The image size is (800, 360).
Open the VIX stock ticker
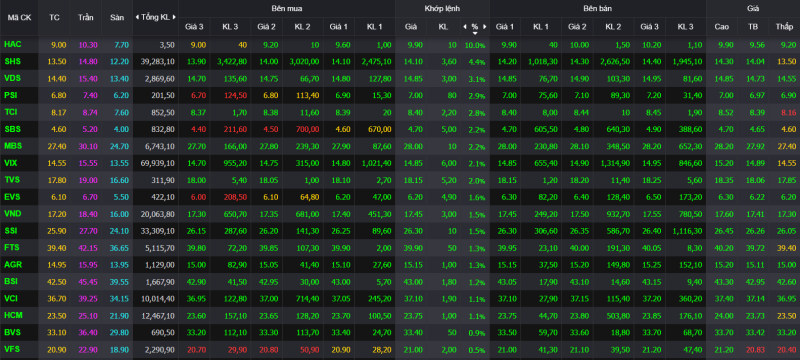point(11,163)
